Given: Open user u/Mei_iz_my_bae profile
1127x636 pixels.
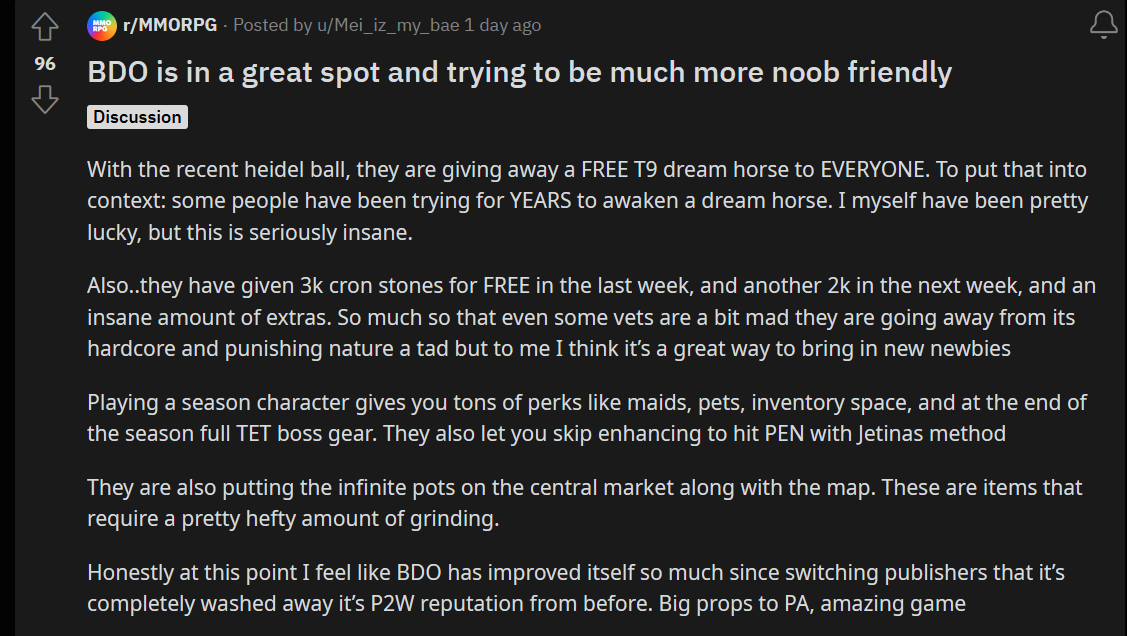Looking at the screenshot, I should pyautogui.click(x=388, y=25).
